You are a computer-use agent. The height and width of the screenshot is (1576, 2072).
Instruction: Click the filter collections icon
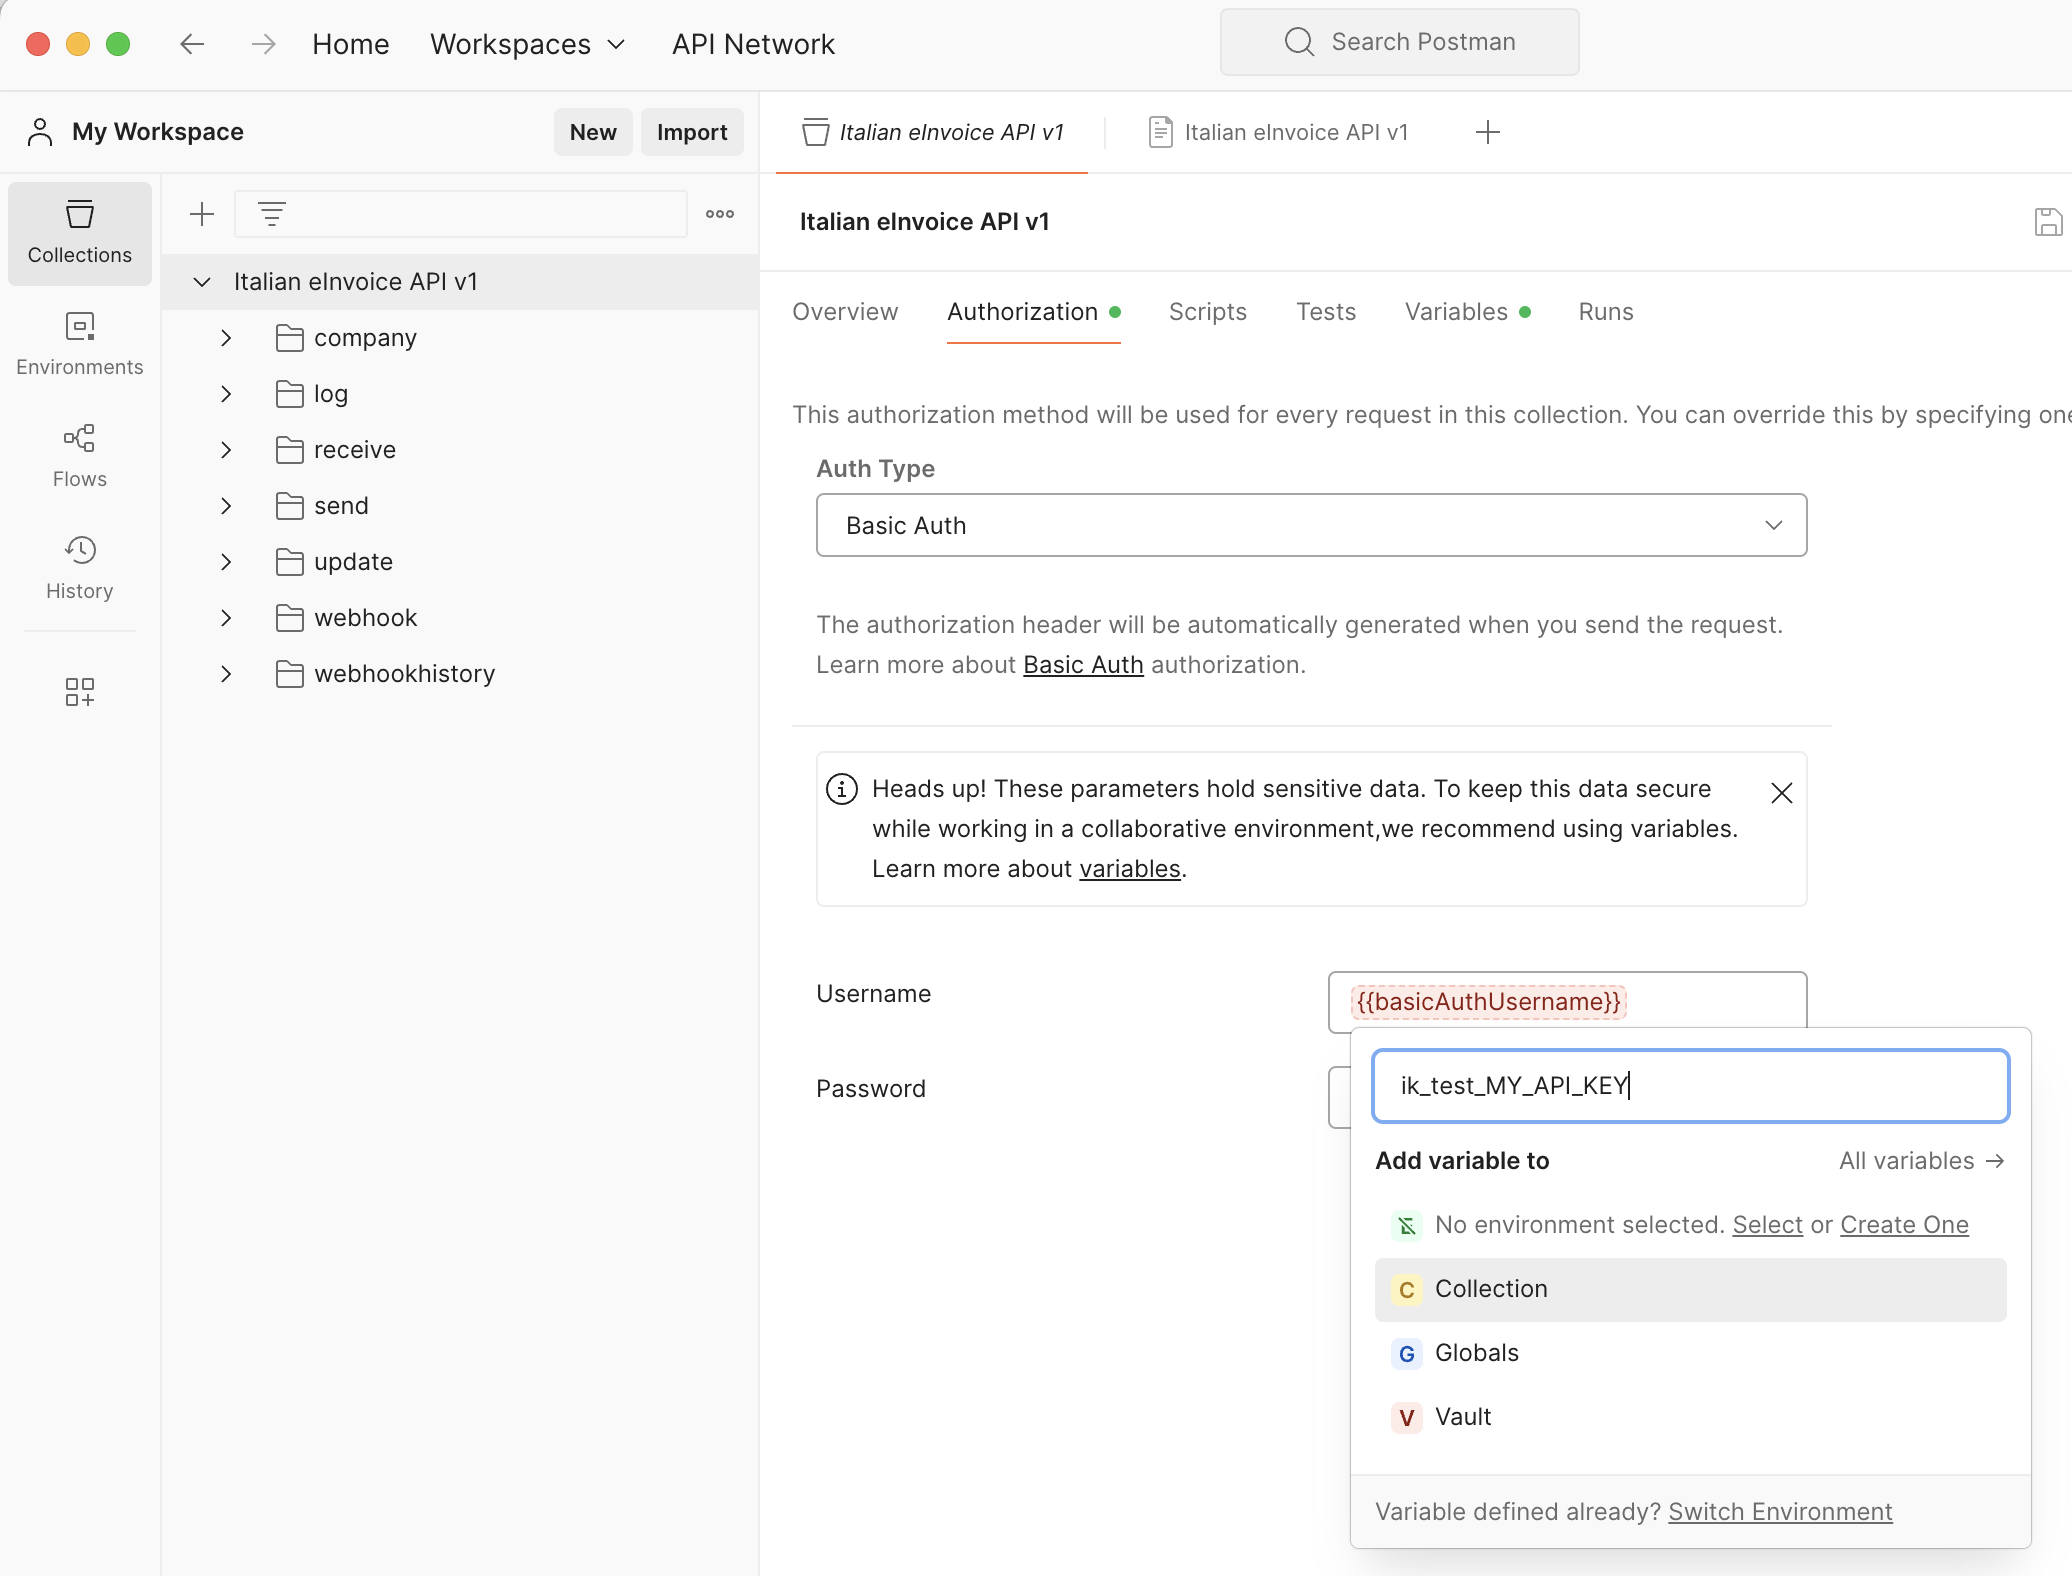(272, 214)
